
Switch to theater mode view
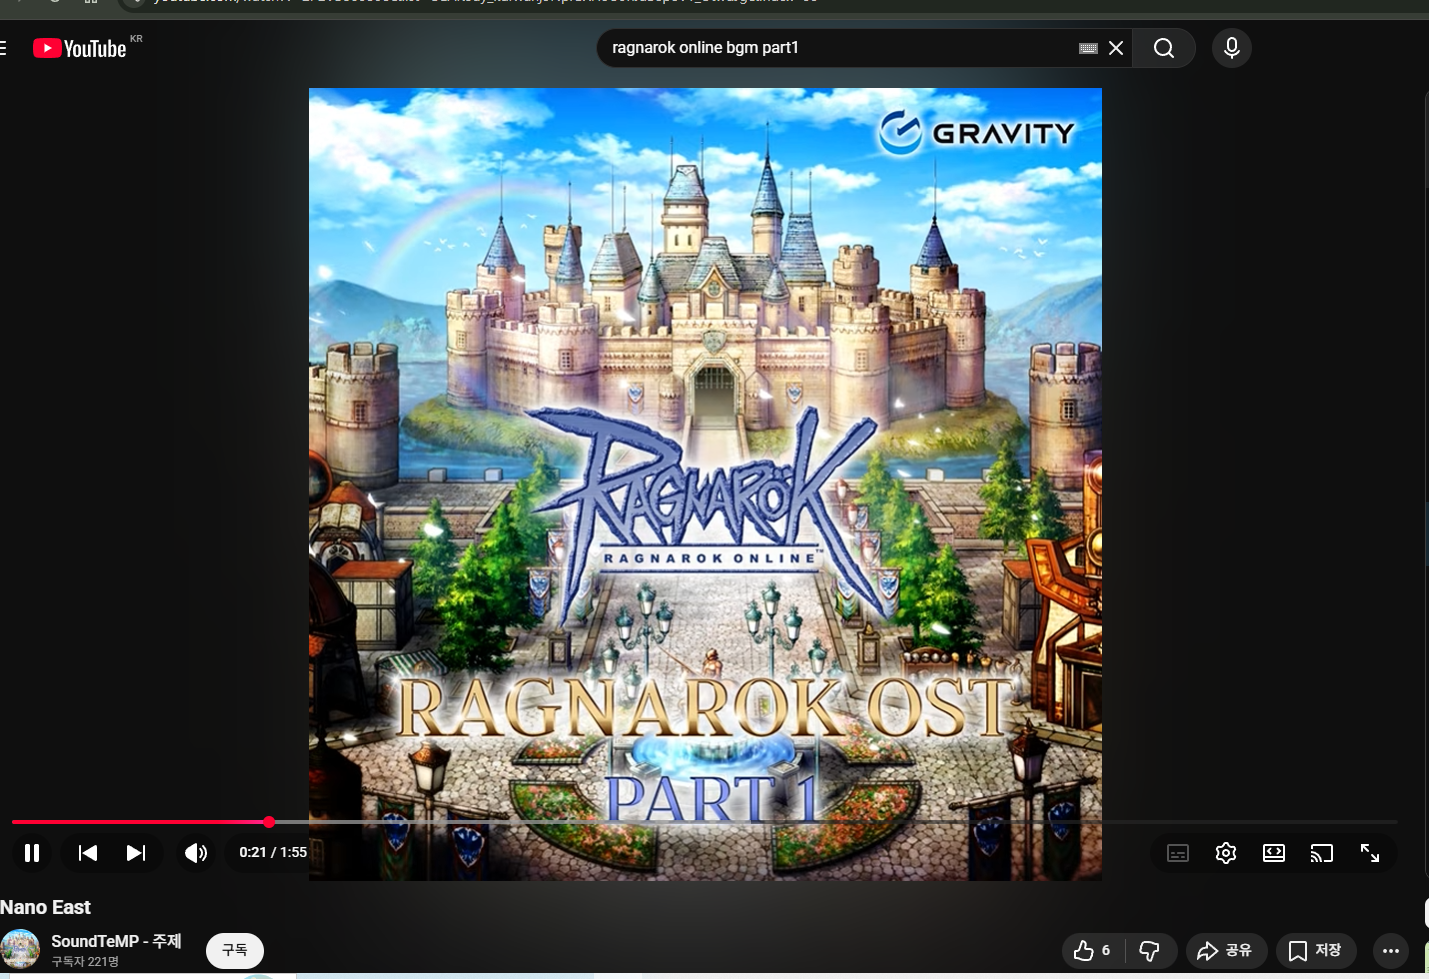coord(1274,853)
